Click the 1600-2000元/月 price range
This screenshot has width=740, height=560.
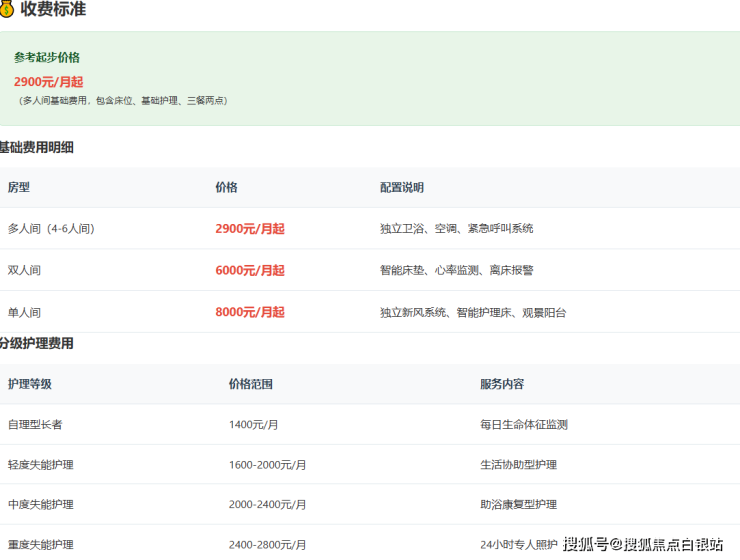tap(267, 465)
